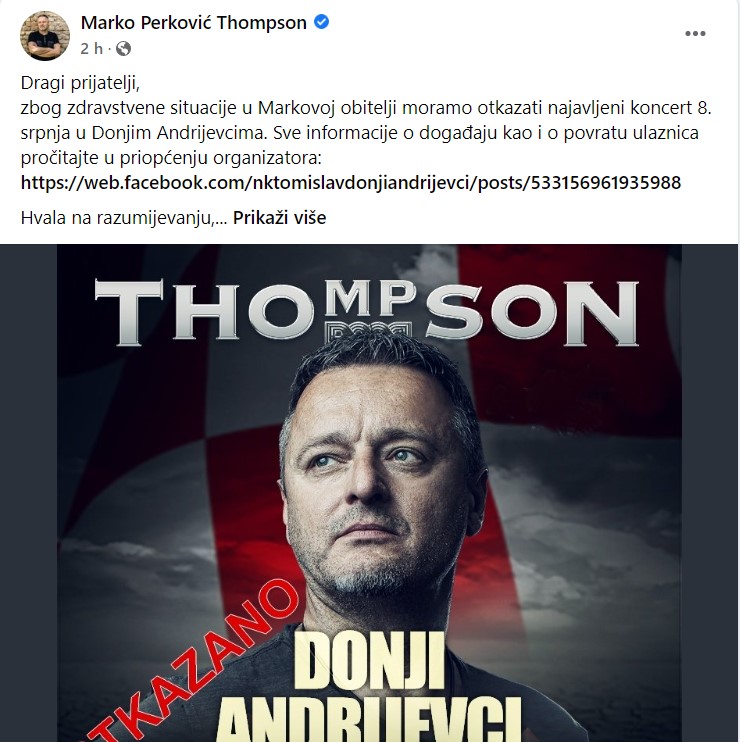Expand the post with Prikaži više
Viewport: 740px width, 742px height.
[x=279, y=218]
